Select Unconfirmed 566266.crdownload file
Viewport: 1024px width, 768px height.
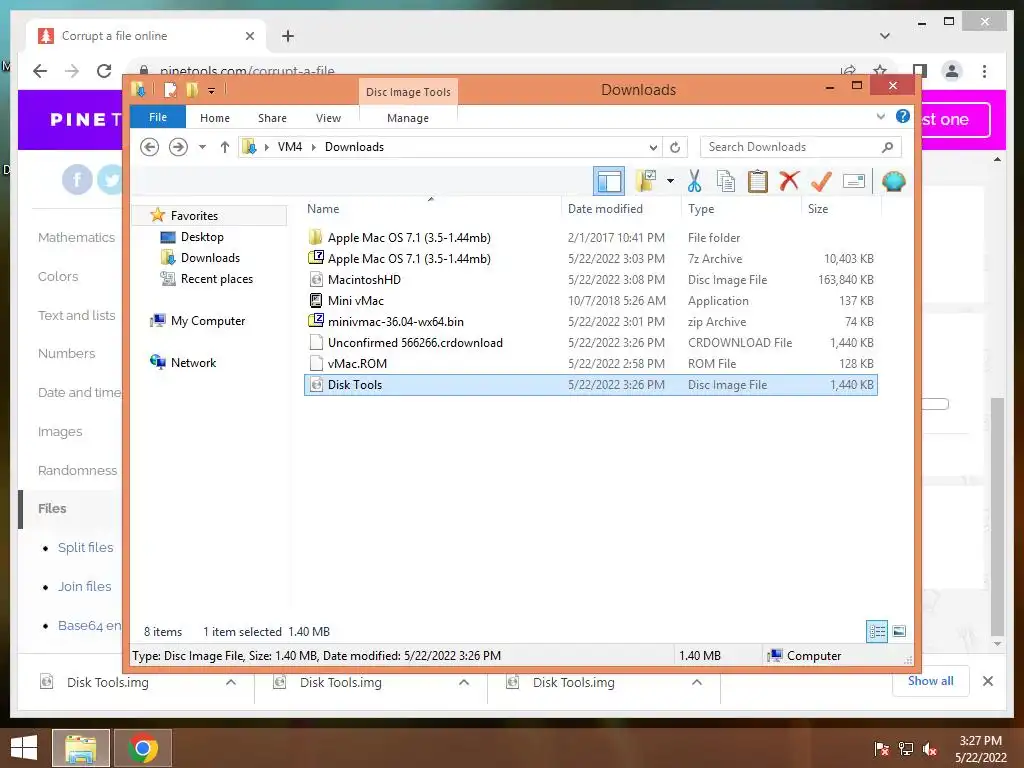[590, 342]
